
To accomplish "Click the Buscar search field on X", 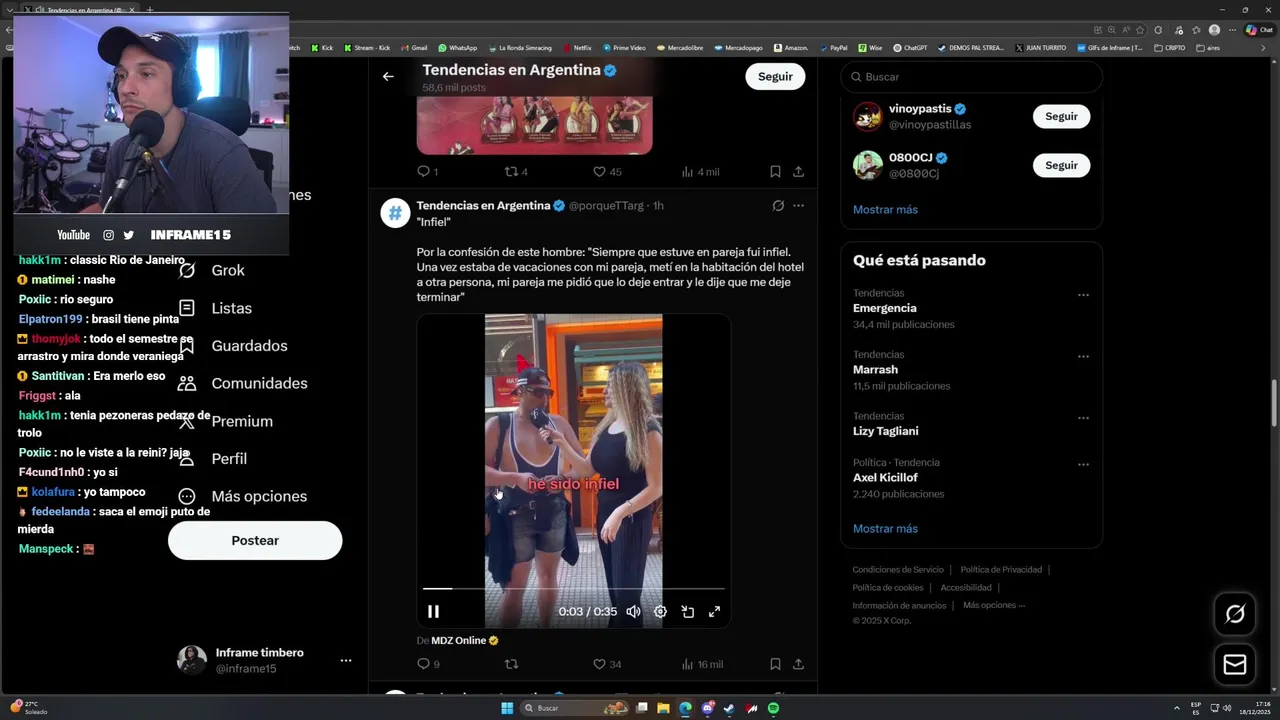I will tap(972, 77).
